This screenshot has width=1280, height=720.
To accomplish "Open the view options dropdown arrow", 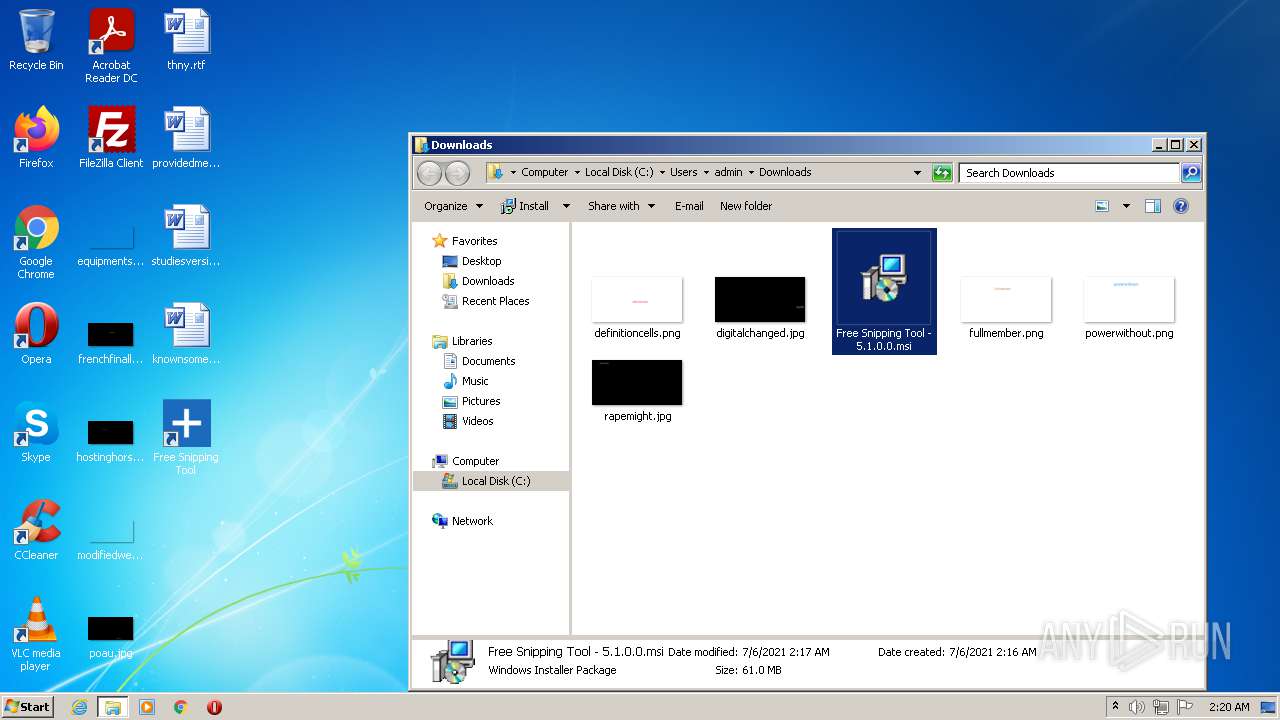I will coord(1126,206).
